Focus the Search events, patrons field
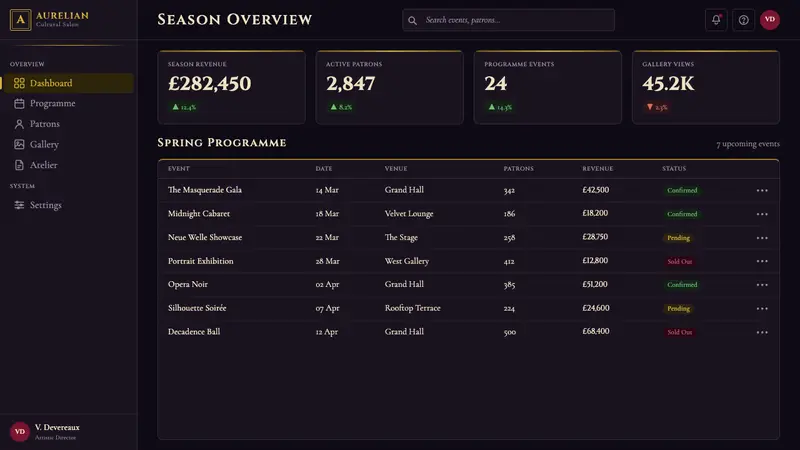 [508, 20]
